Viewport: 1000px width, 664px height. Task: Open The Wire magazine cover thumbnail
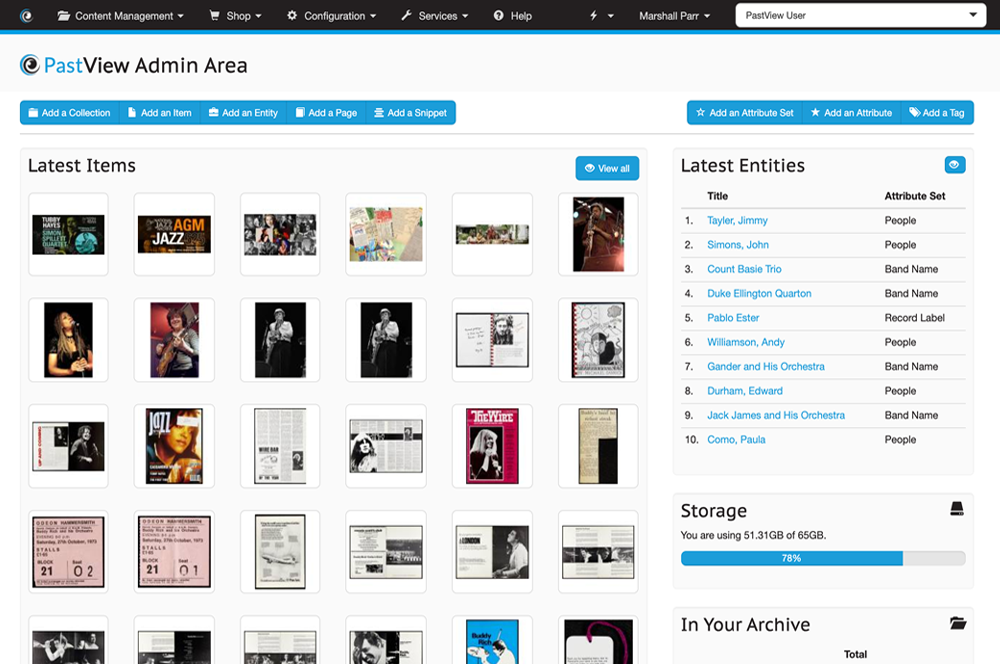(492, 446)
